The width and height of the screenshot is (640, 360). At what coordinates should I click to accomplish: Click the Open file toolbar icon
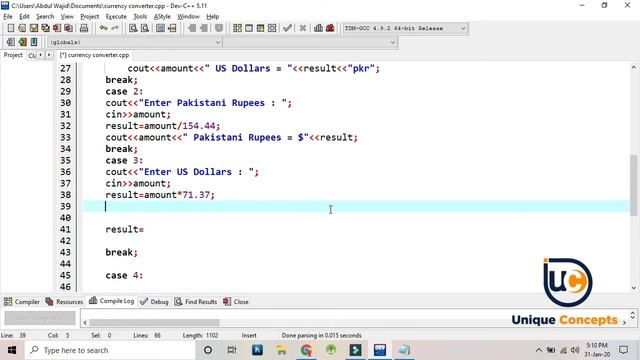[x=22, y=28]
